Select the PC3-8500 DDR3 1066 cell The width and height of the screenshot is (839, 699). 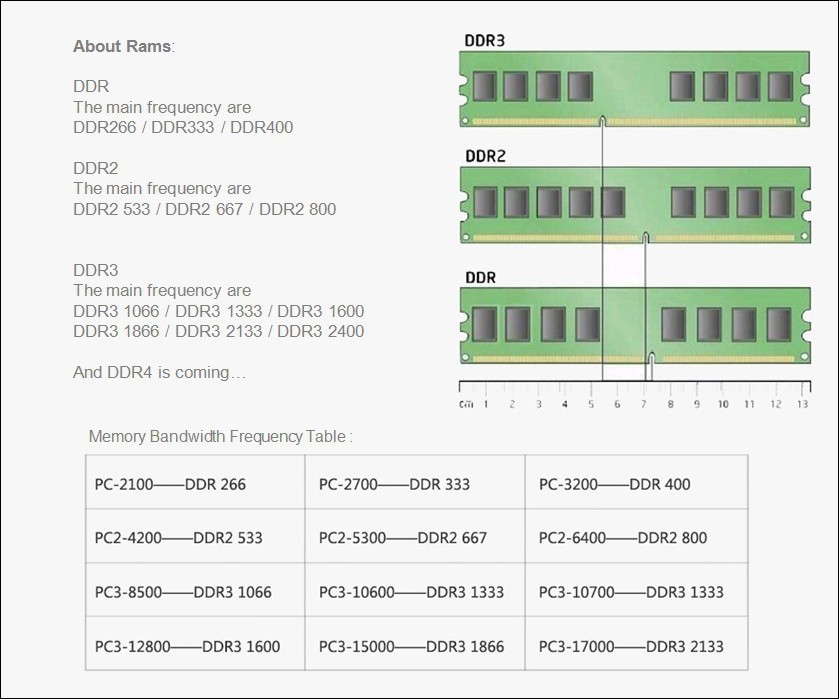195,590
